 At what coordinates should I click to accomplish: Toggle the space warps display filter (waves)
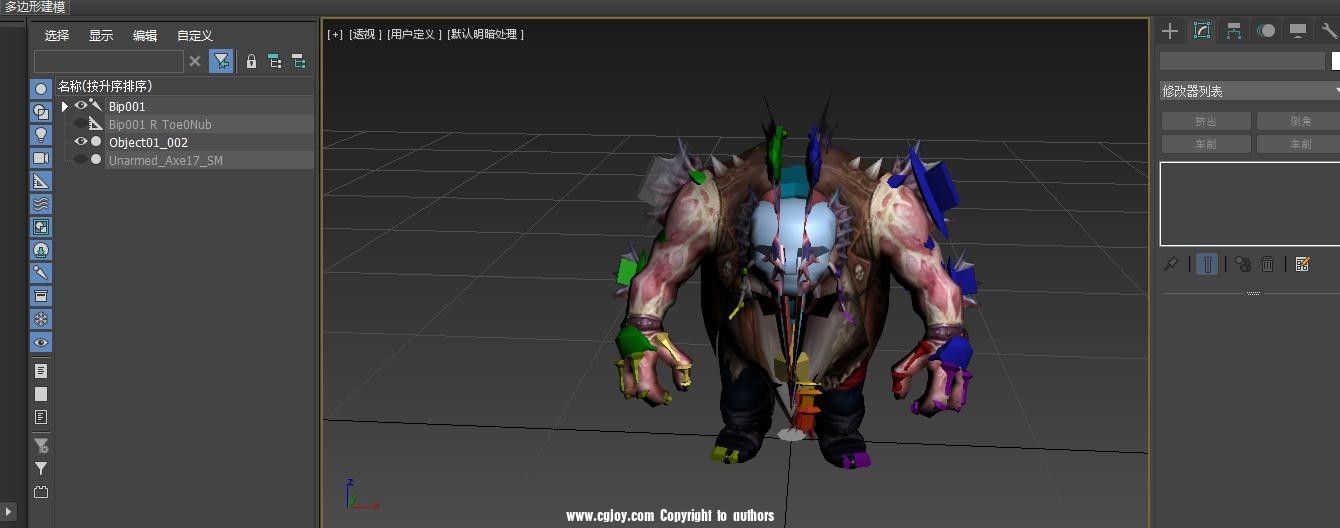41,204
